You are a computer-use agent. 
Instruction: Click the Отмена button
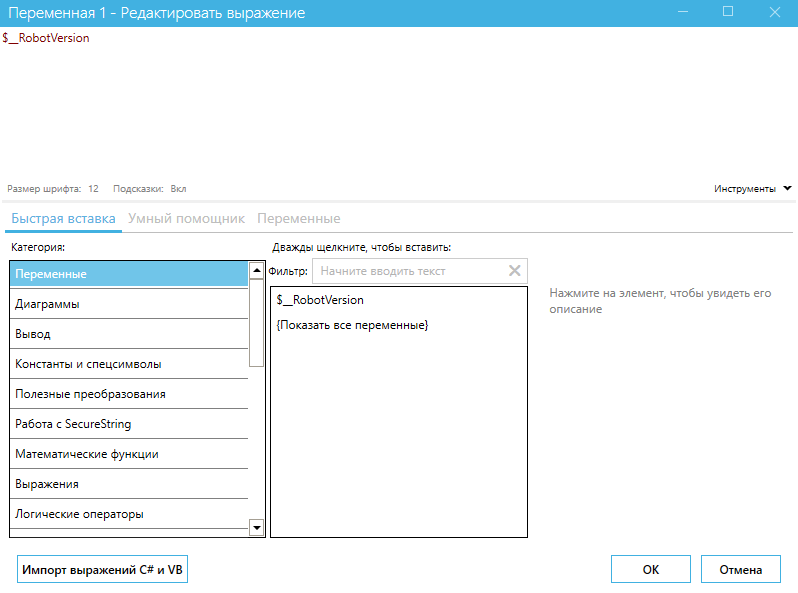pos(741,569)
